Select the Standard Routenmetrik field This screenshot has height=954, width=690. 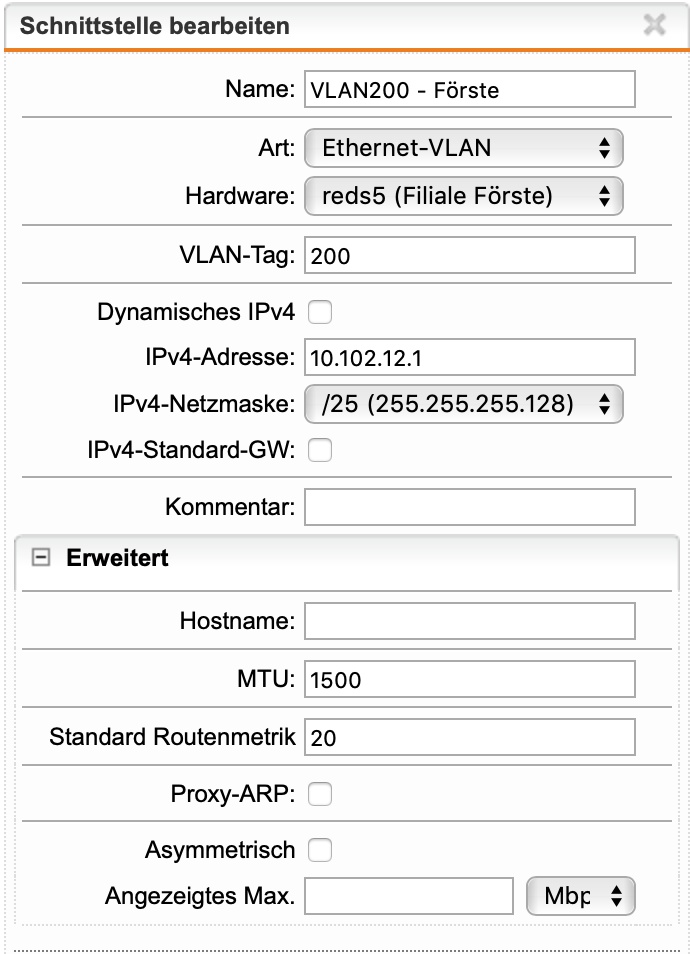(x=469, y=738)
